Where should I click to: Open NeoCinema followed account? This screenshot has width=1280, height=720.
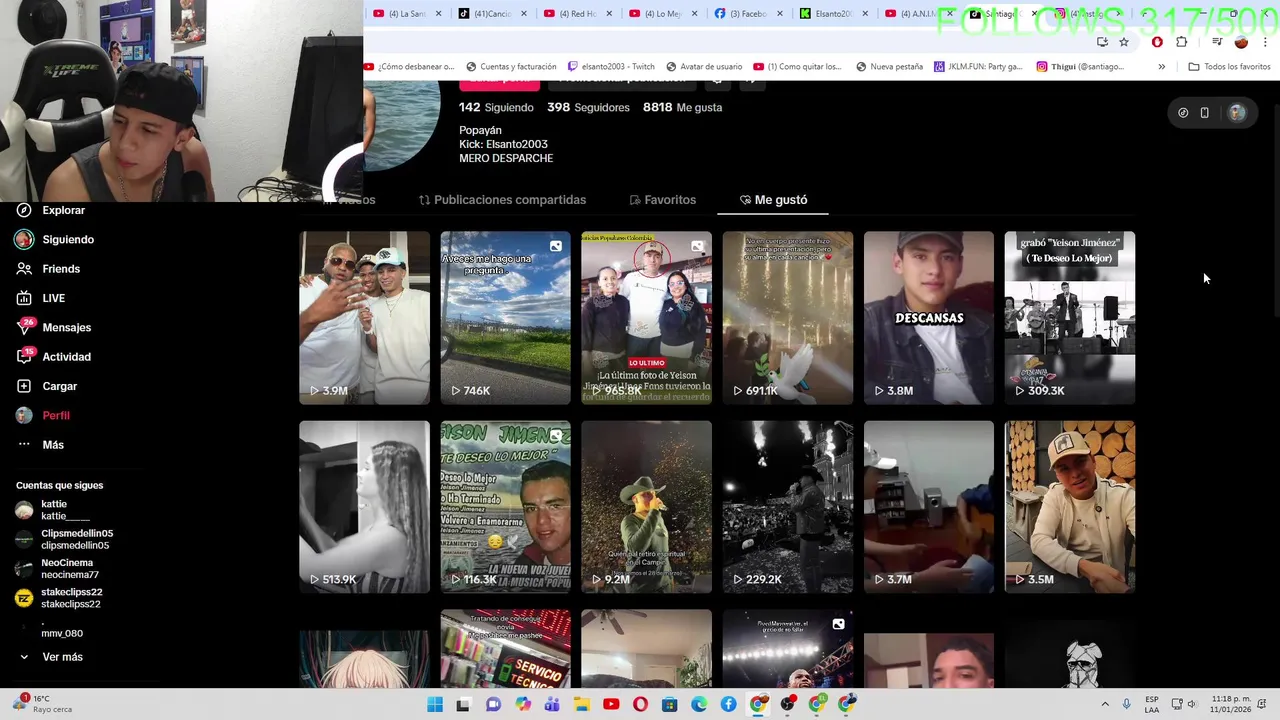(x=58, y=569)
